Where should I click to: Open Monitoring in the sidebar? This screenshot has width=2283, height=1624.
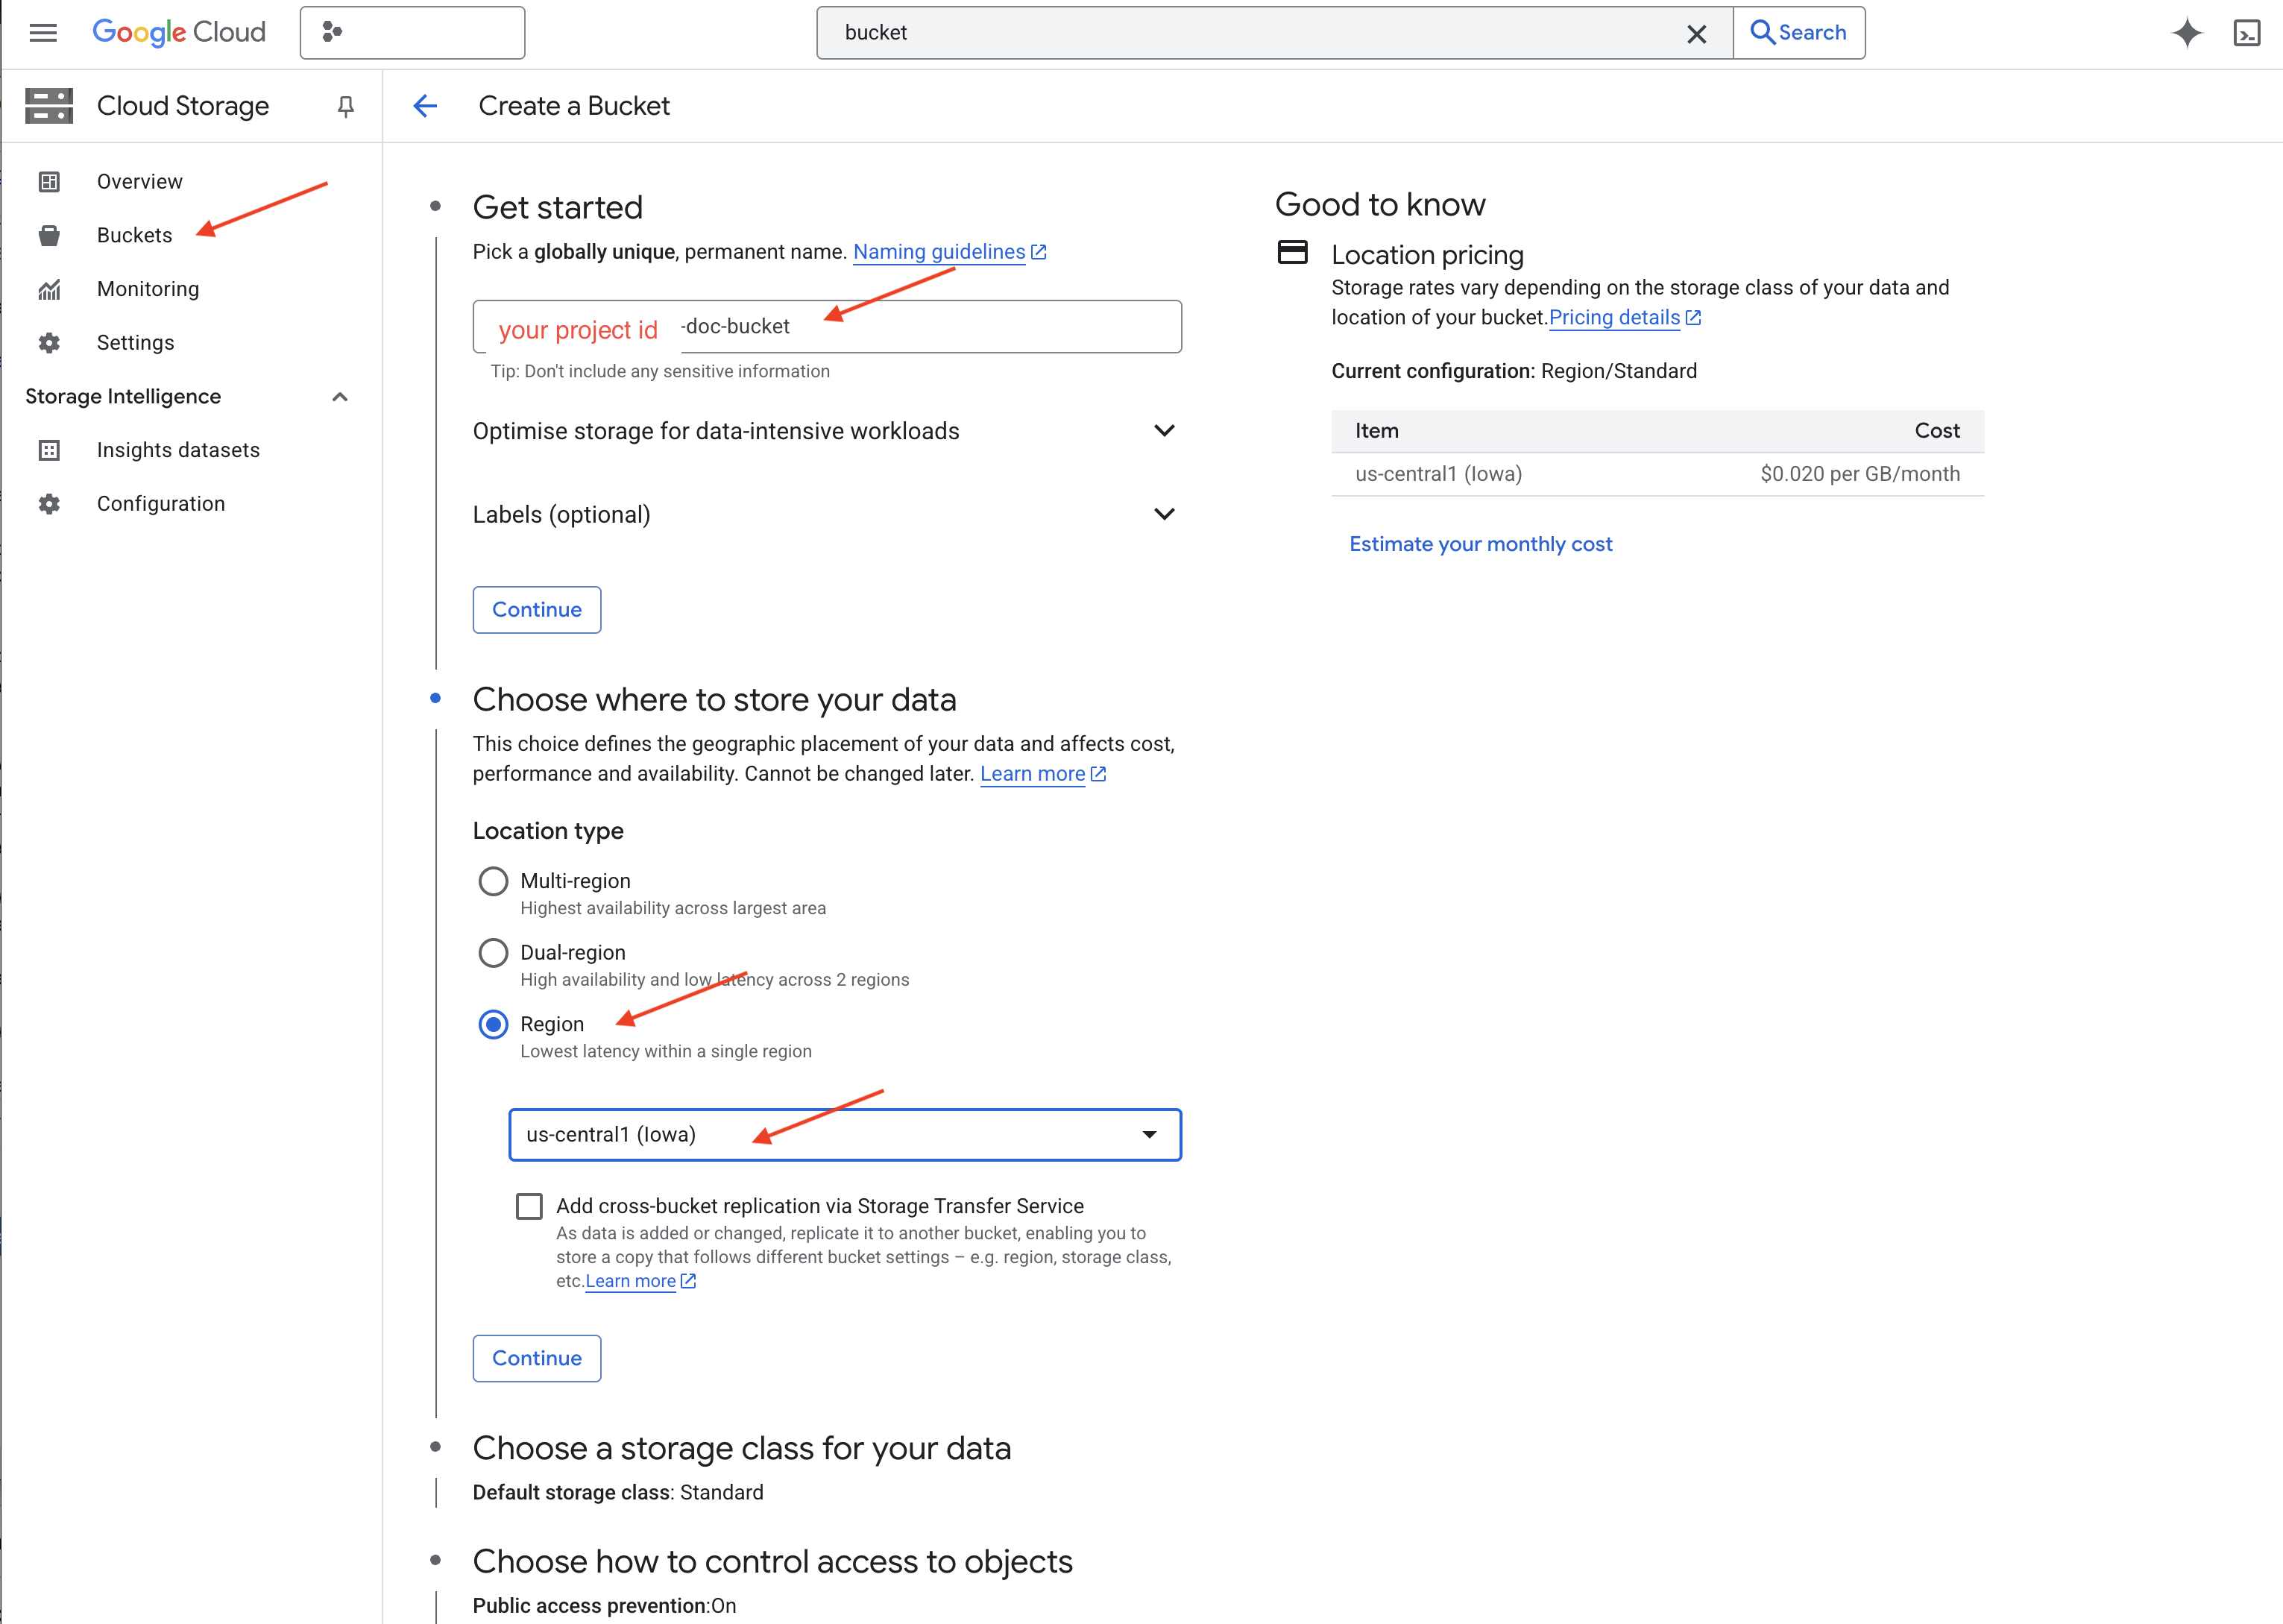[x=148, y=289]
